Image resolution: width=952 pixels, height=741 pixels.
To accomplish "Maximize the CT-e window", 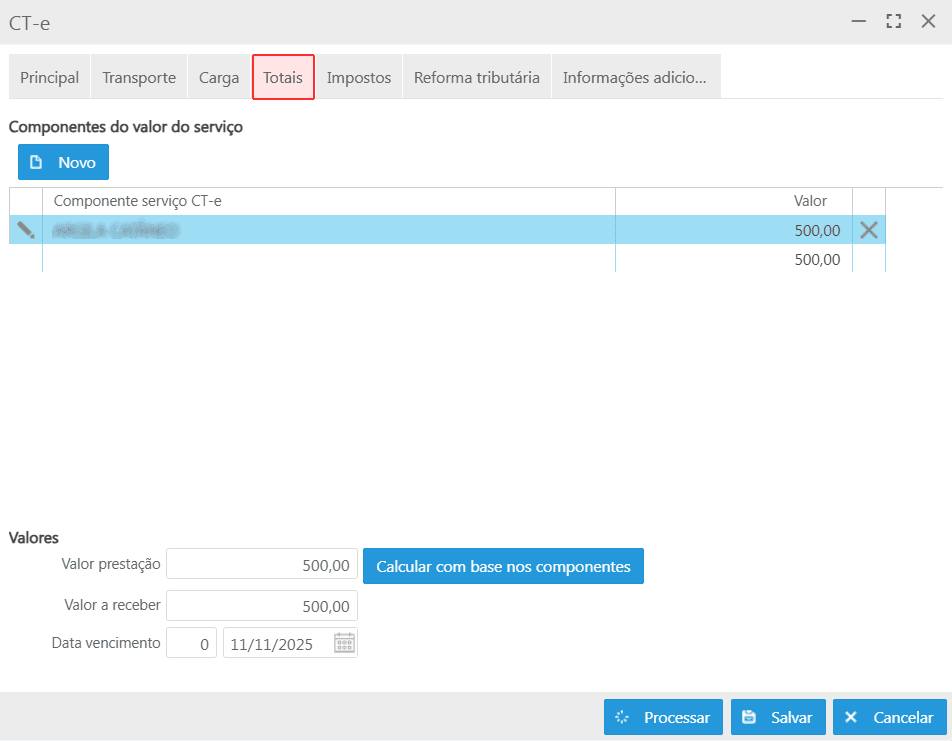I will pyautogui.click(x=894, y=21).
